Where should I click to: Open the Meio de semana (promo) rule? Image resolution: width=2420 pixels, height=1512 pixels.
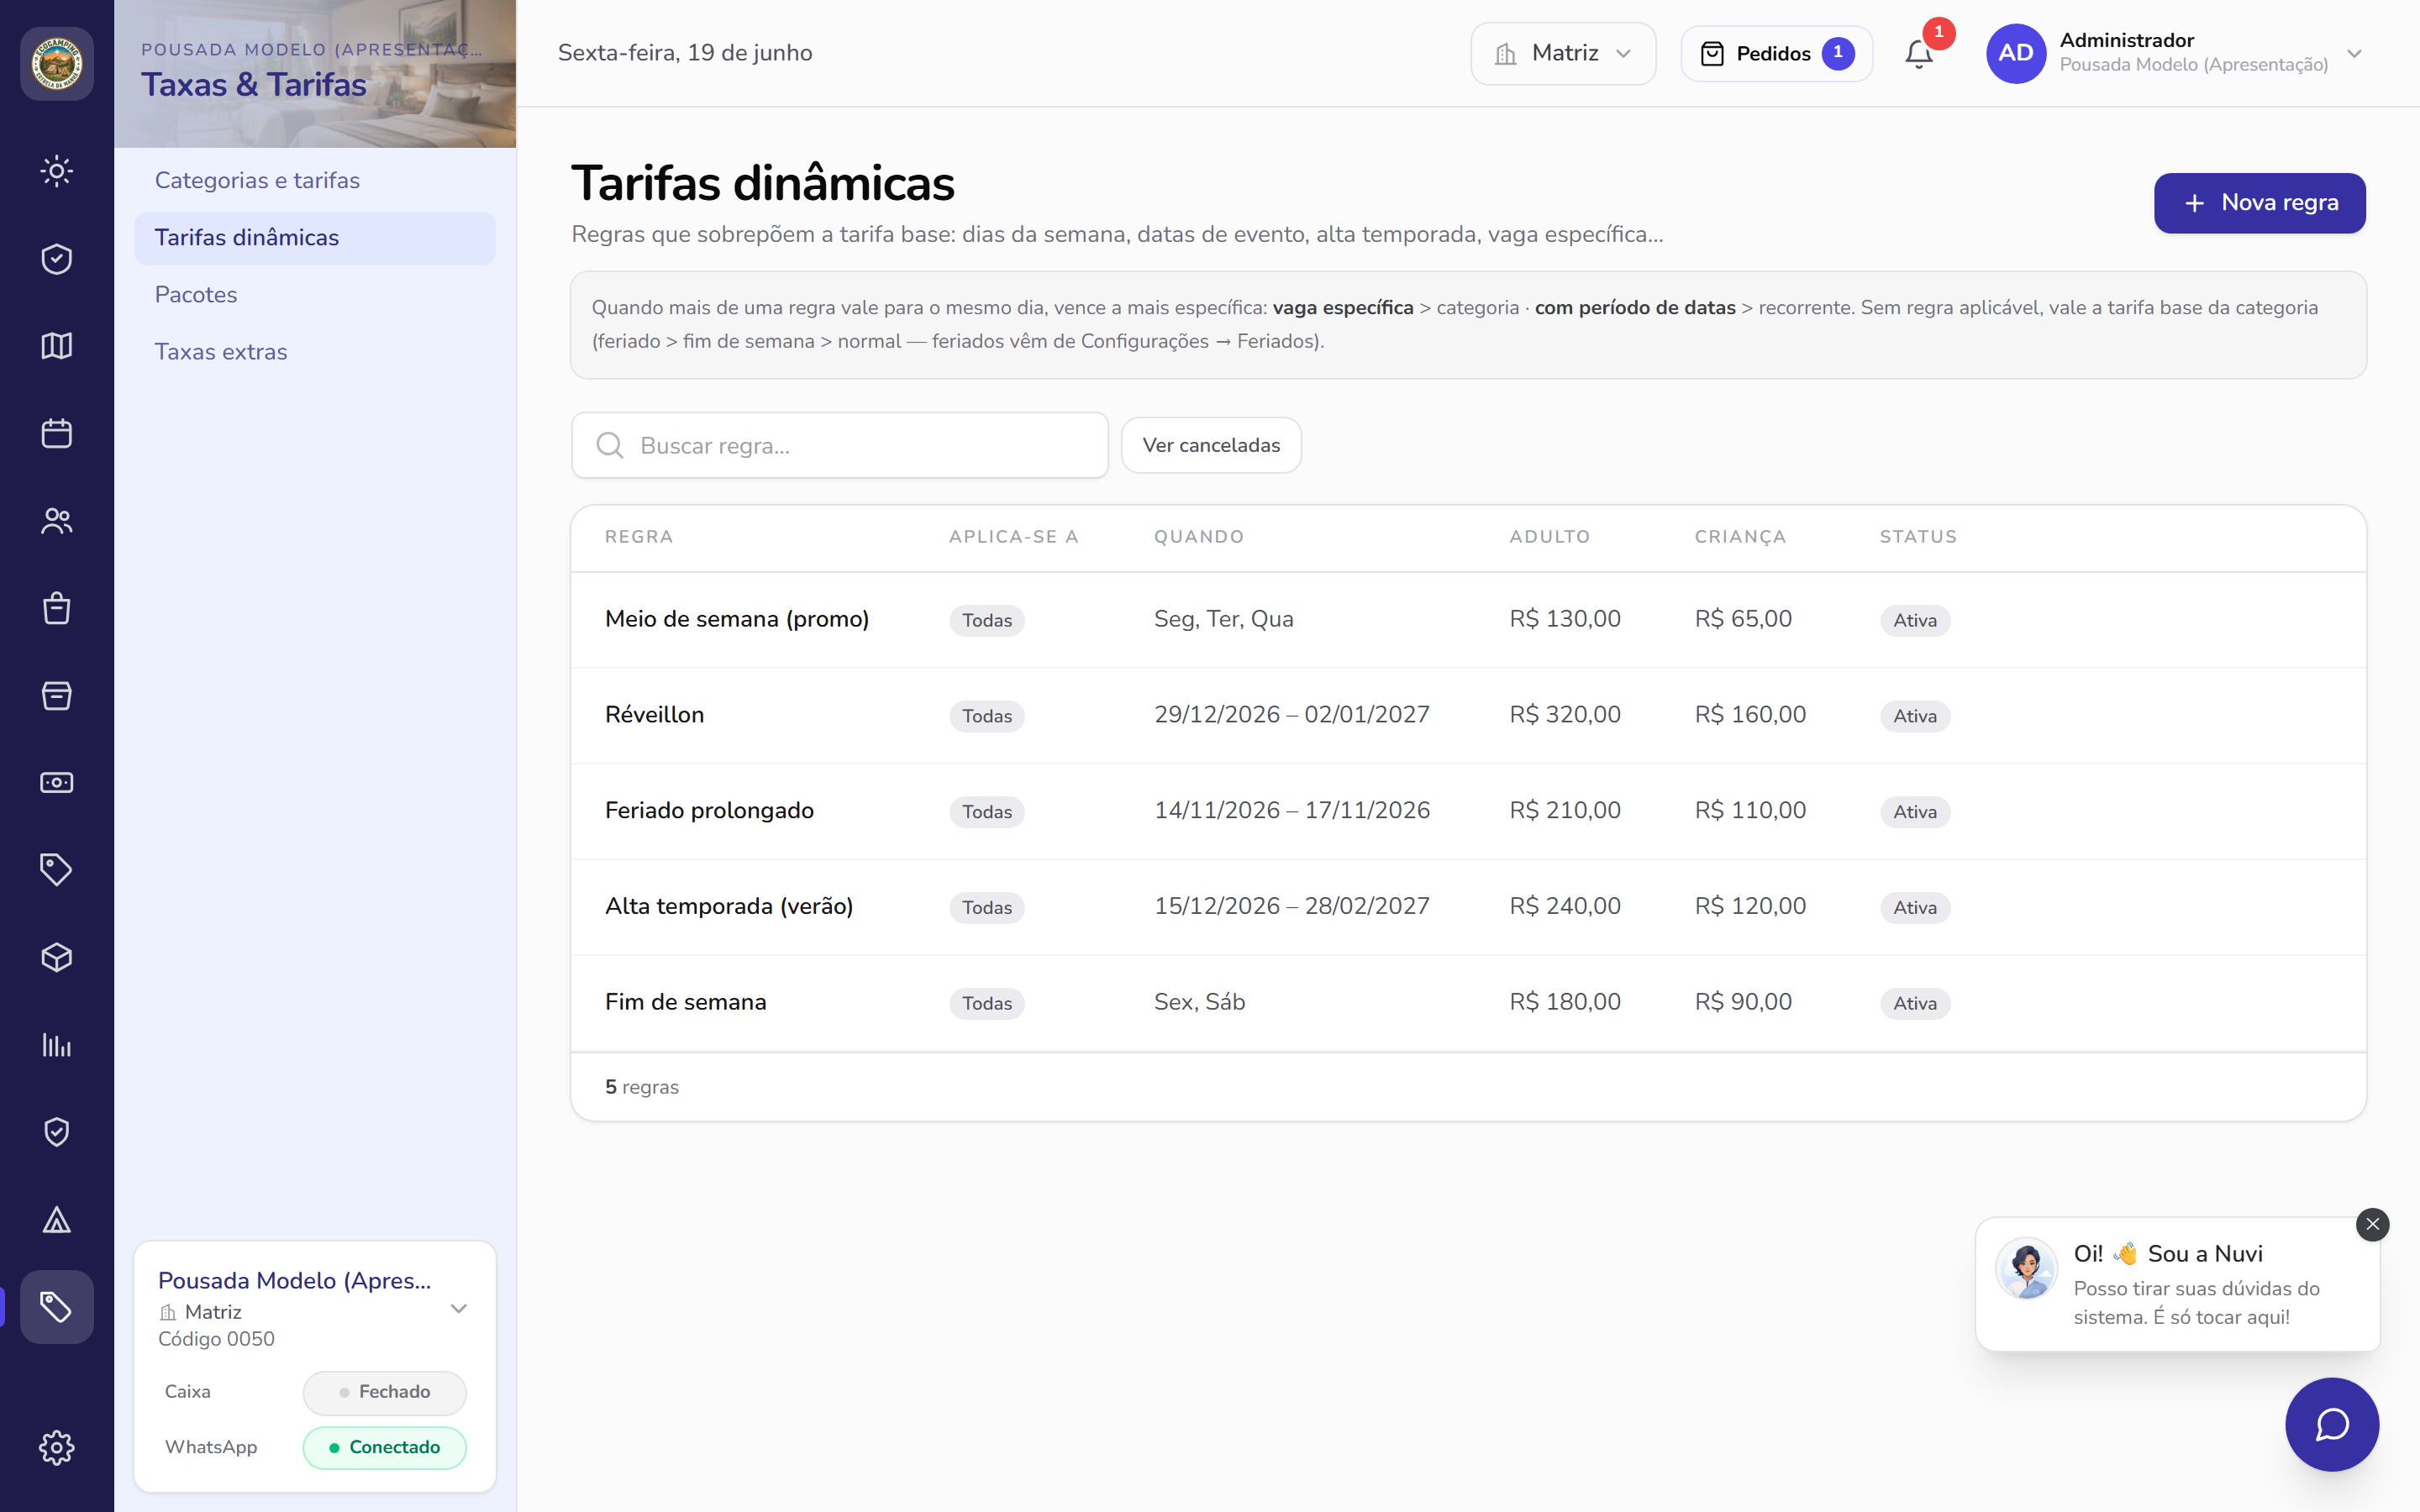(x=1468, y=619)
